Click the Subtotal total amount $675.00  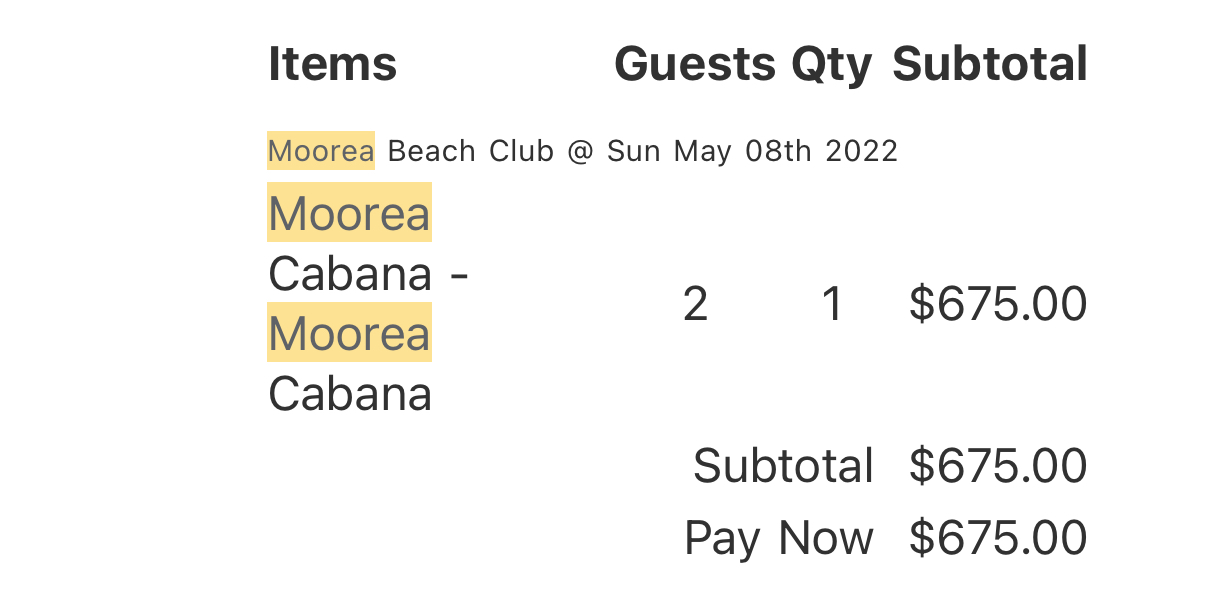click(x=997, y=466)
